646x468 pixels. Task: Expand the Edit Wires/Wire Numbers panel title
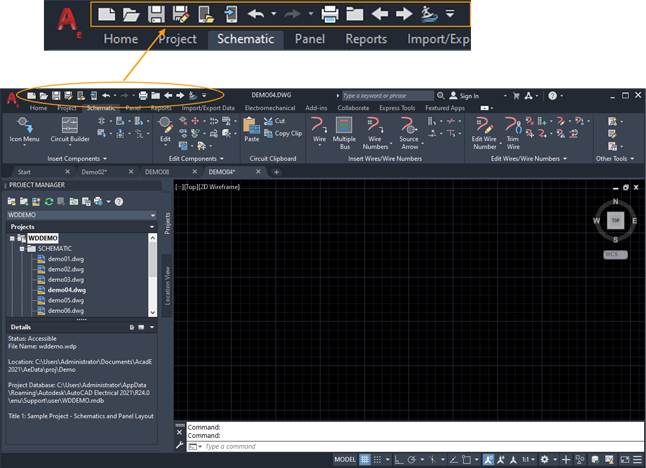tap(529, 159)
